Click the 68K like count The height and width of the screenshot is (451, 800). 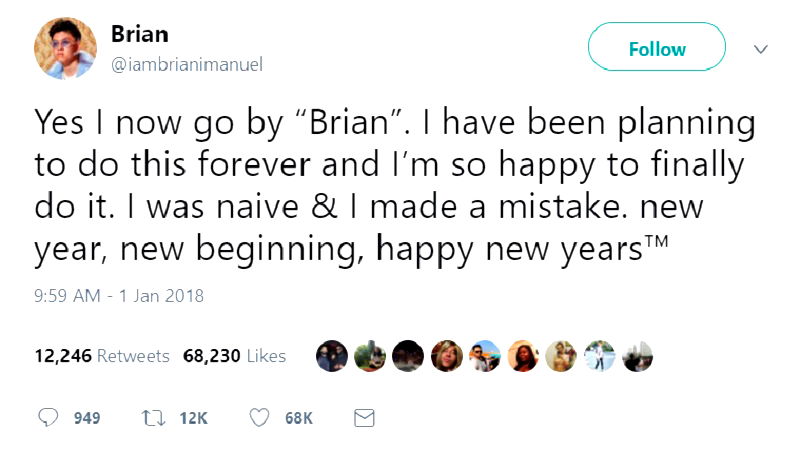298,418
